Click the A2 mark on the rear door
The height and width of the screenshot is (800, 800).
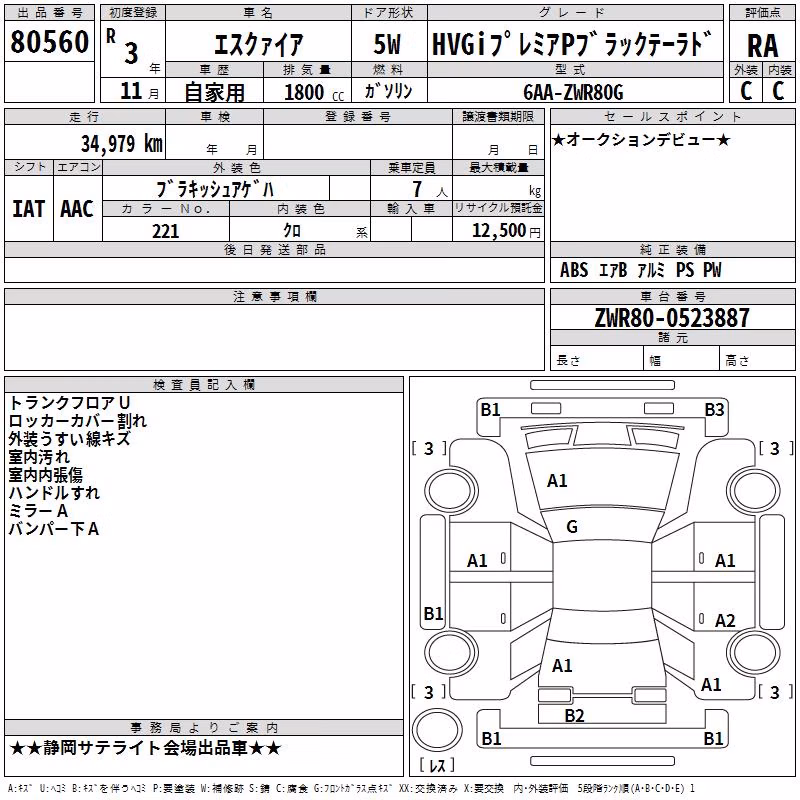[x=725, y=620]
